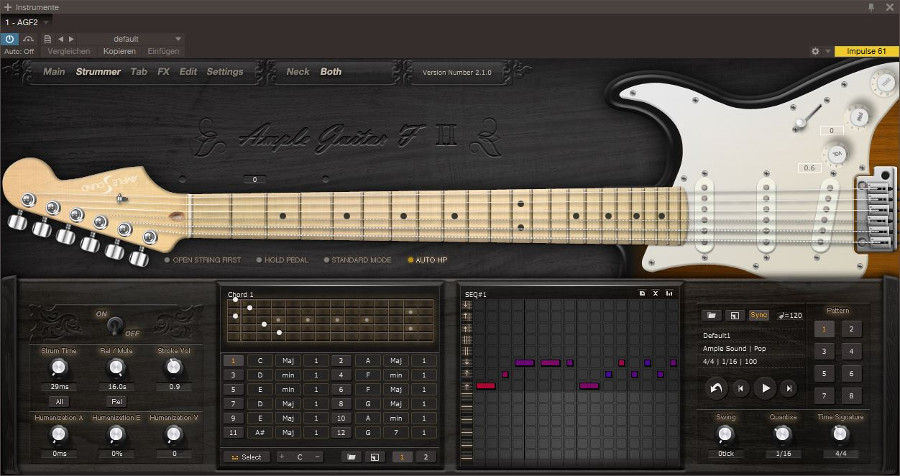Switch to chord bank 2
The image size is (900, 476).
425,457
